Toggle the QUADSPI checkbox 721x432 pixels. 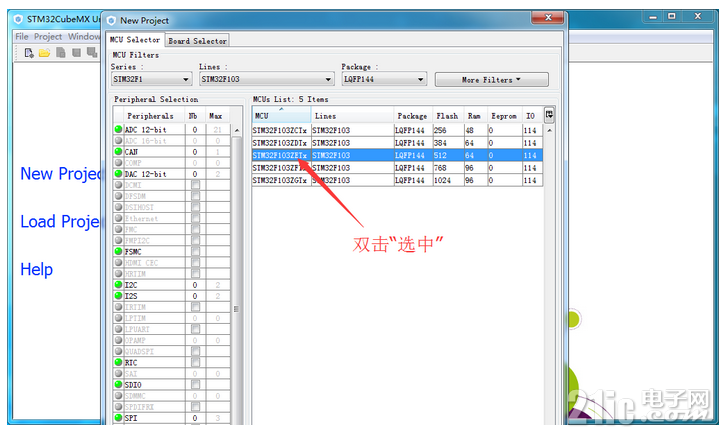click(195, 351)
